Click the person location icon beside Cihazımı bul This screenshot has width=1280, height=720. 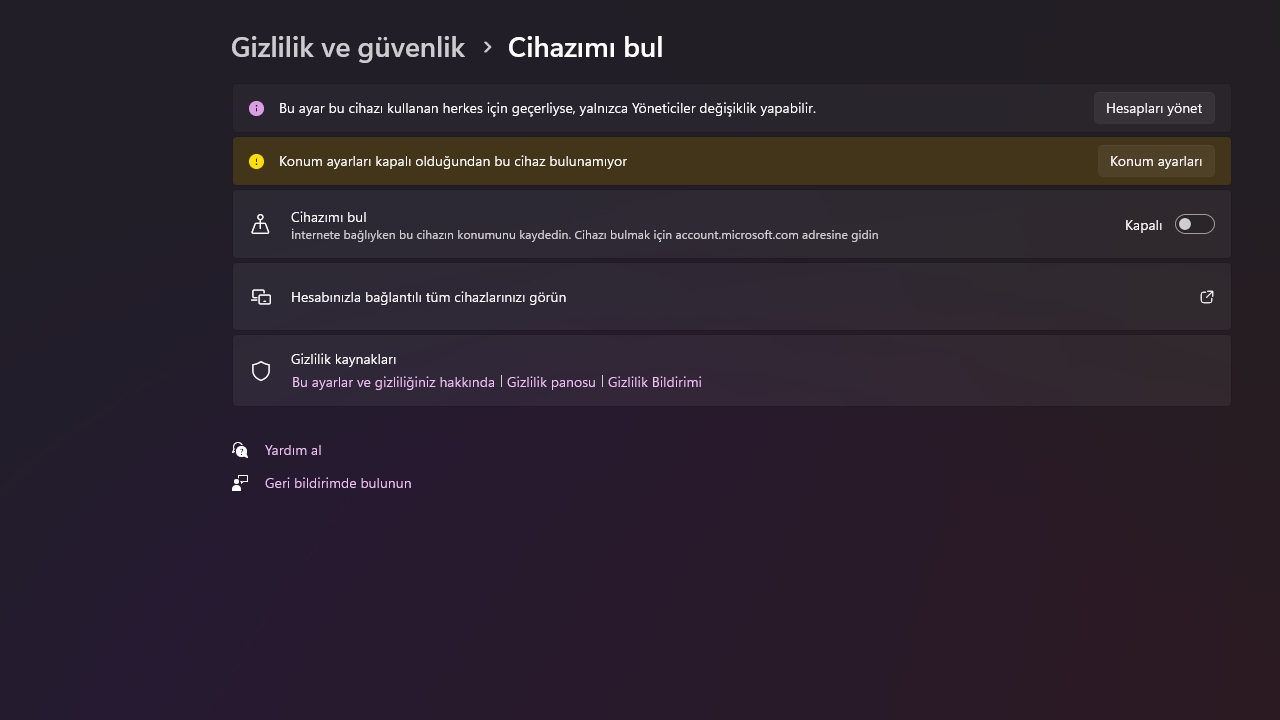(x=260, y=224)
